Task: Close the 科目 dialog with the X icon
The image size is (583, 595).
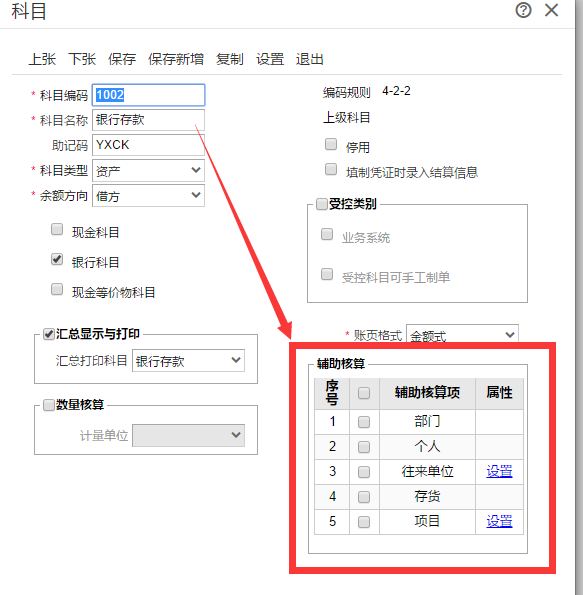Action: click(x=551, y=10)
